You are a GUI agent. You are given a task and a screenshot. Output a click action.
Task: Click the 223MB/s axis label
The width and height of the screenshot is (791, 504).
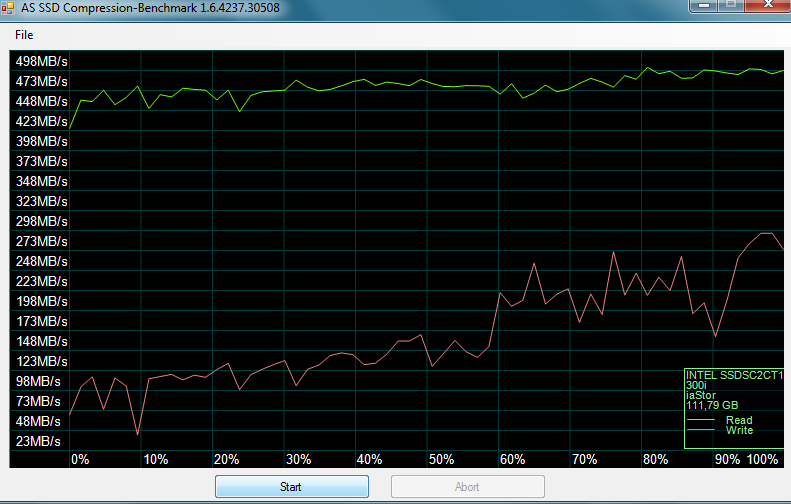click(x=41, y=282)
